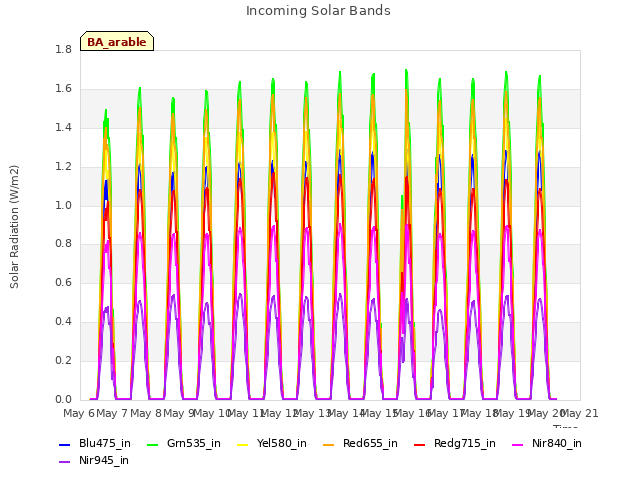Select the Redg715_in legend label
Image resolution: width=640 pixels, height=480 pixels.
pos(465,443)
